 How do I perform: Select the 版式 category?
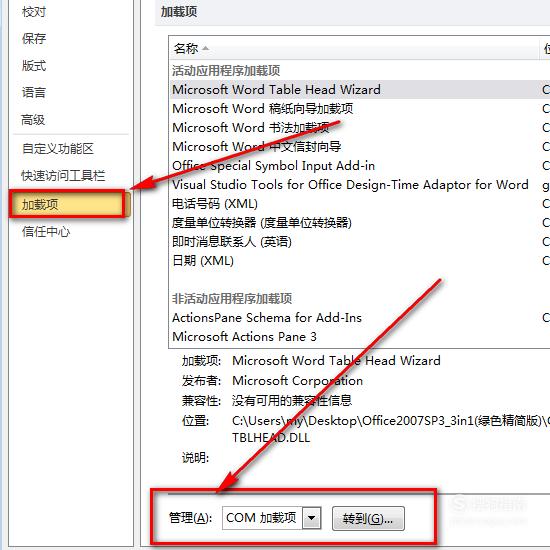[x=34, y=66]
